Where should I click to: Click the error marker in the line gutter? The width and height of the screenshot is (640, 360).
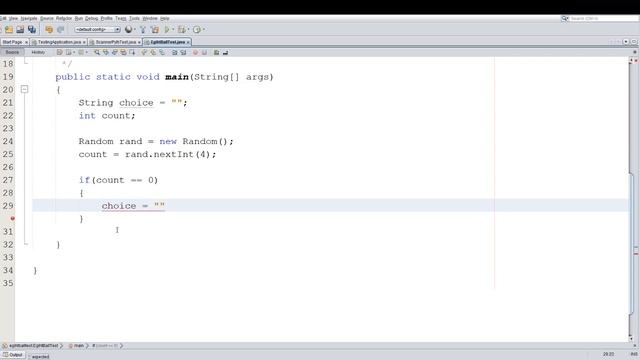pyautogui.click(x=13, y=219)
